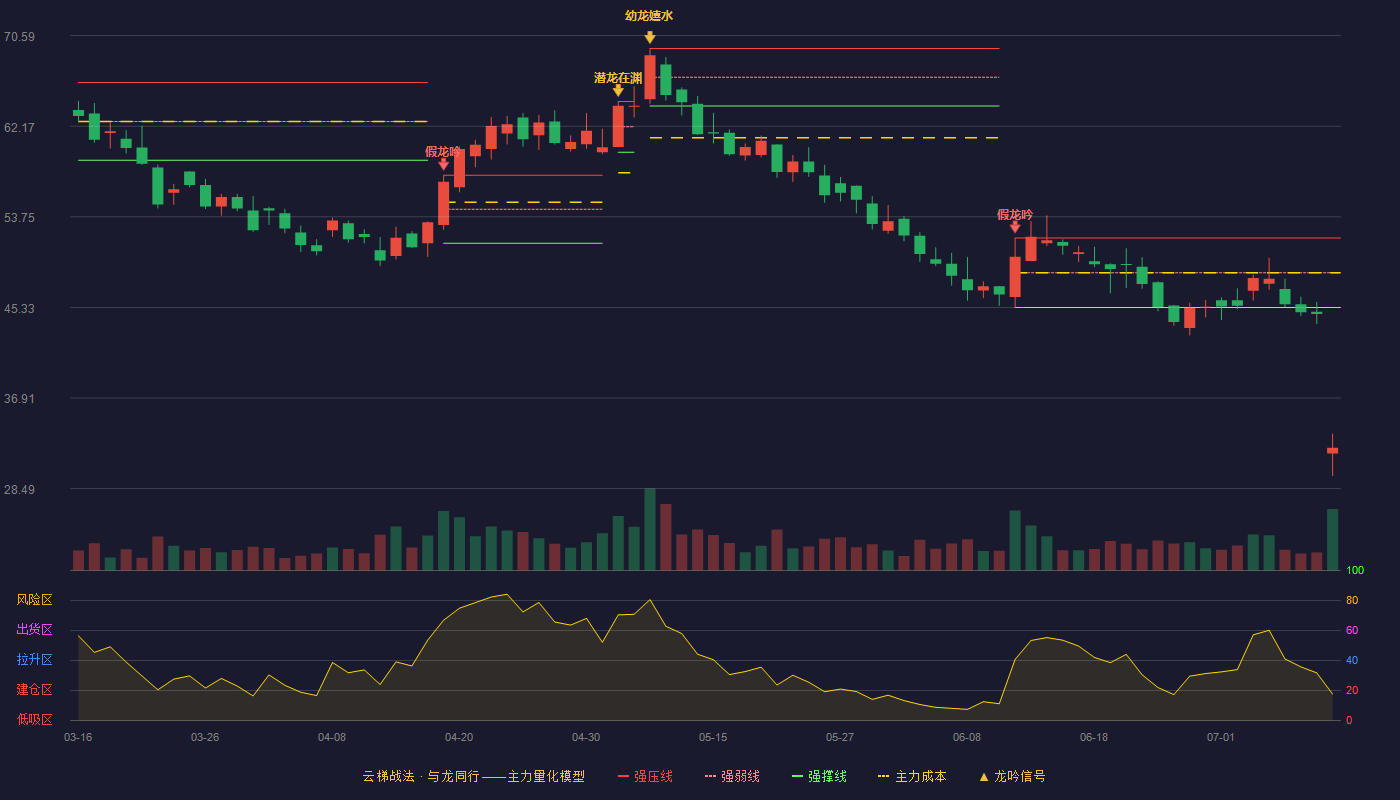This screenshot has height=800, width=1400.
Task: Toggle the 龙吟信号 legend entry
Action: click(x=1012, y=776)
